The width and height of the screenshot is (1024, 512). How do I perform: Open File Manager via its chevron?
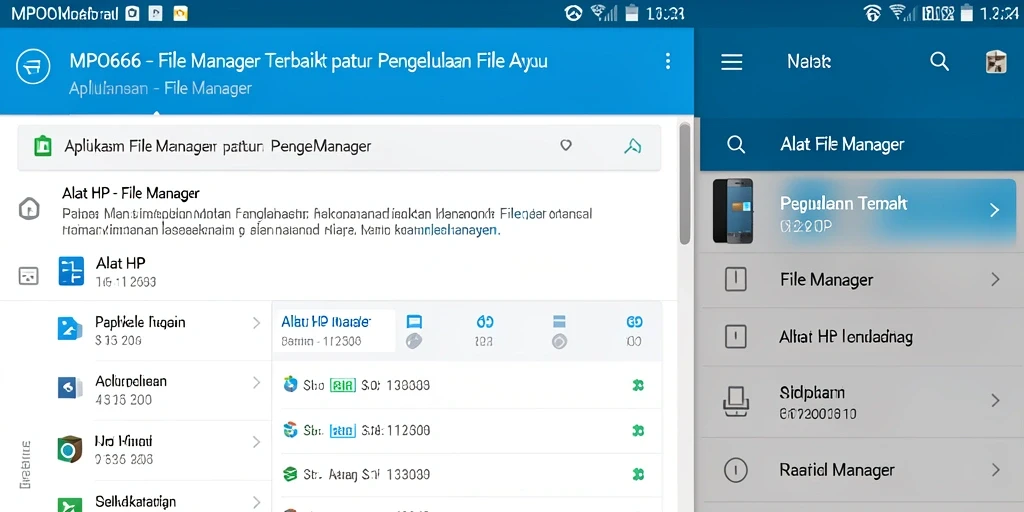995,280
